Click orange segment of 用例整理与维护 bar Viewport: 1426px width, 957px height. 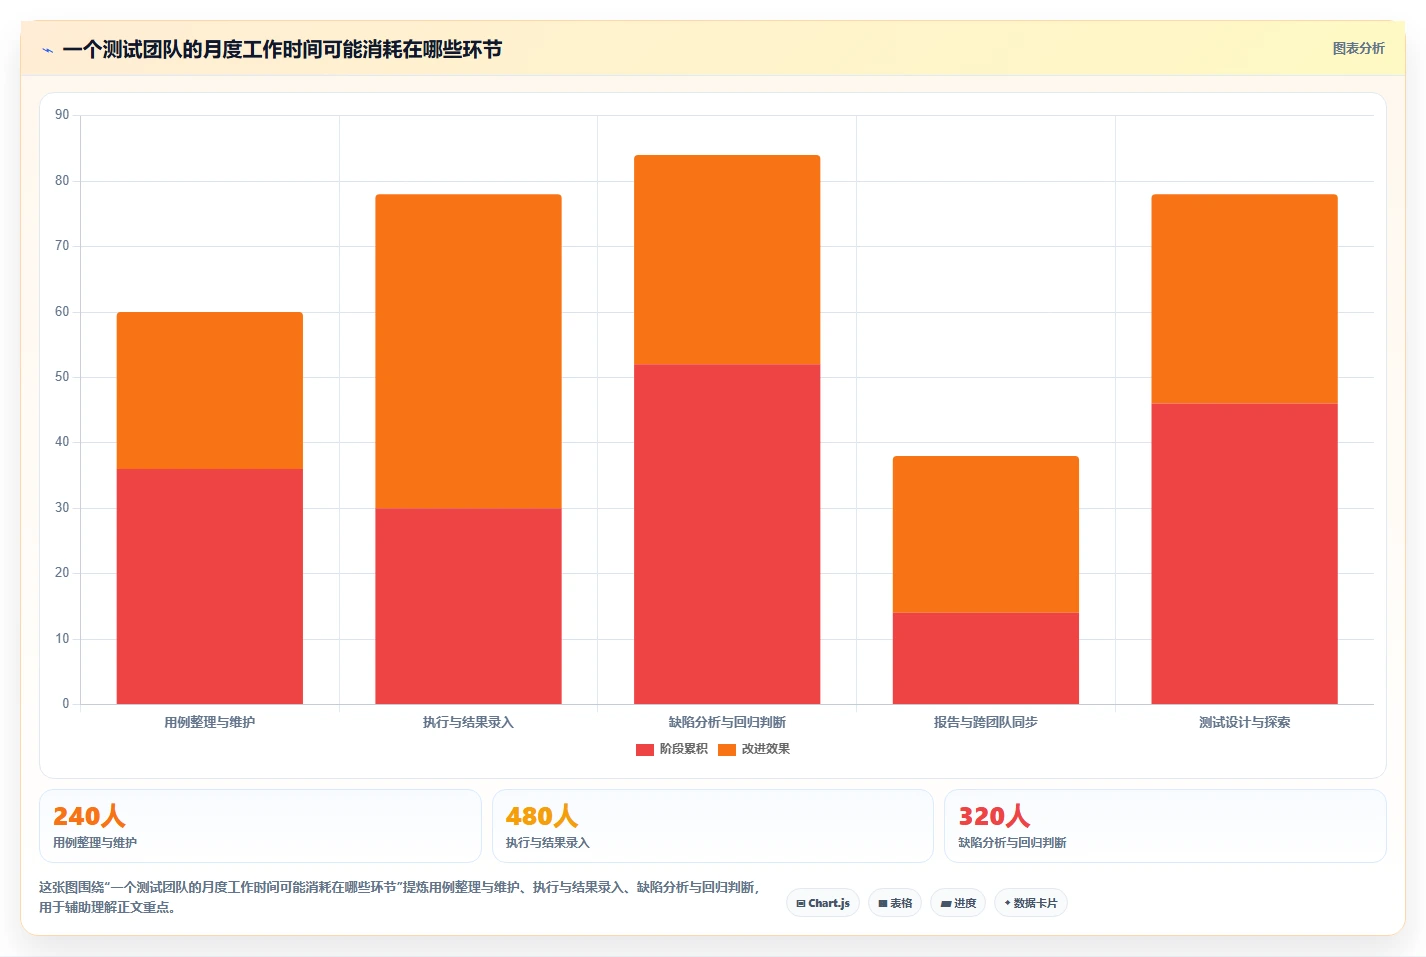tap(210, 390)
